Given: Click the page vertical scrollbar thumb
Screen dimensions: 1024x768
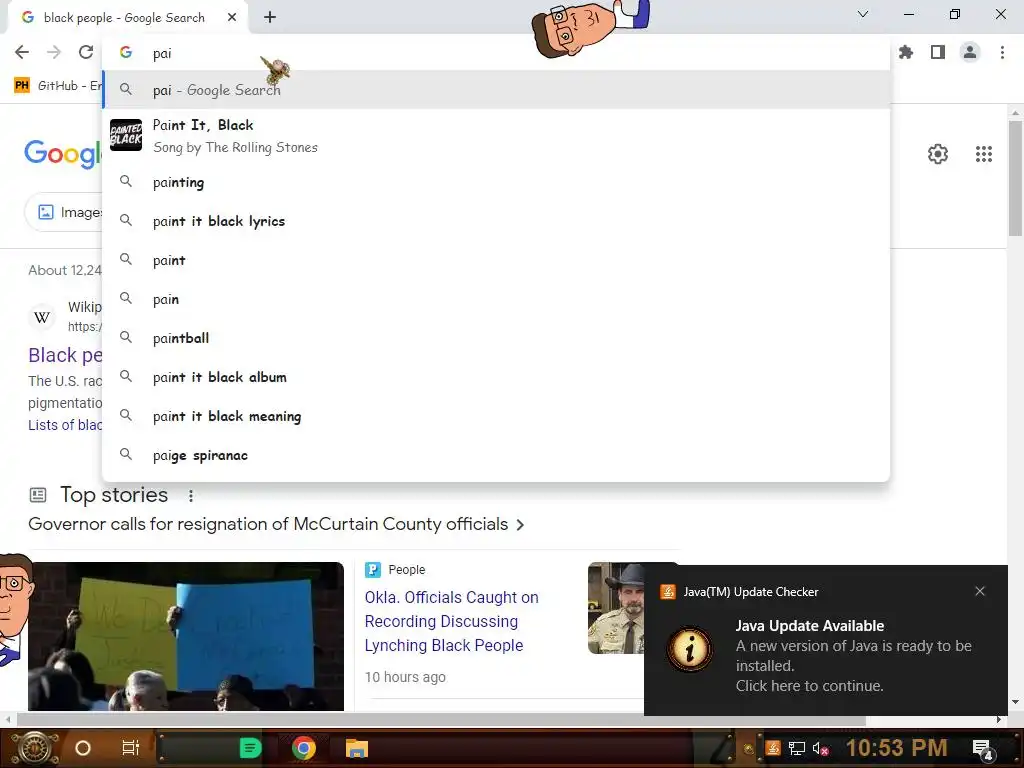Looking at the screenshot, I should point(1015,178).
